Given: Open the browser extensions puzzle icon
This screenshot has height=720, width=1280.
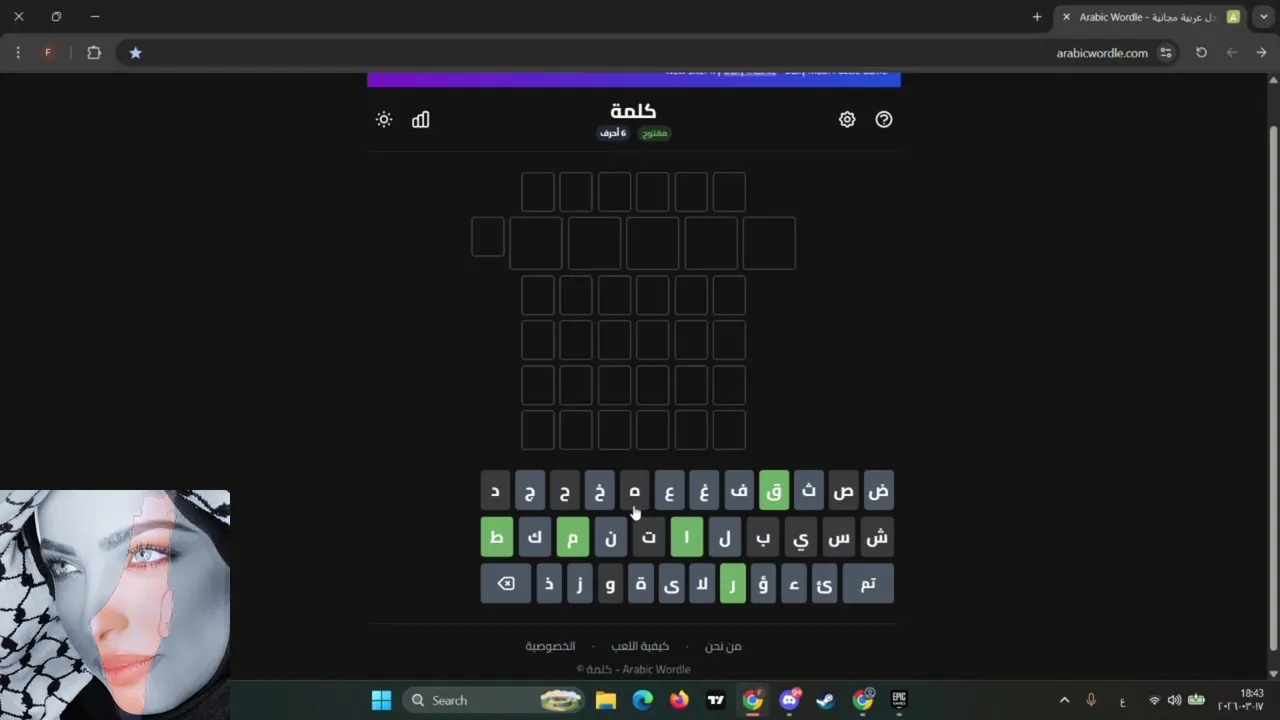Looking at the screenshot, I should [x=94, y=53].
